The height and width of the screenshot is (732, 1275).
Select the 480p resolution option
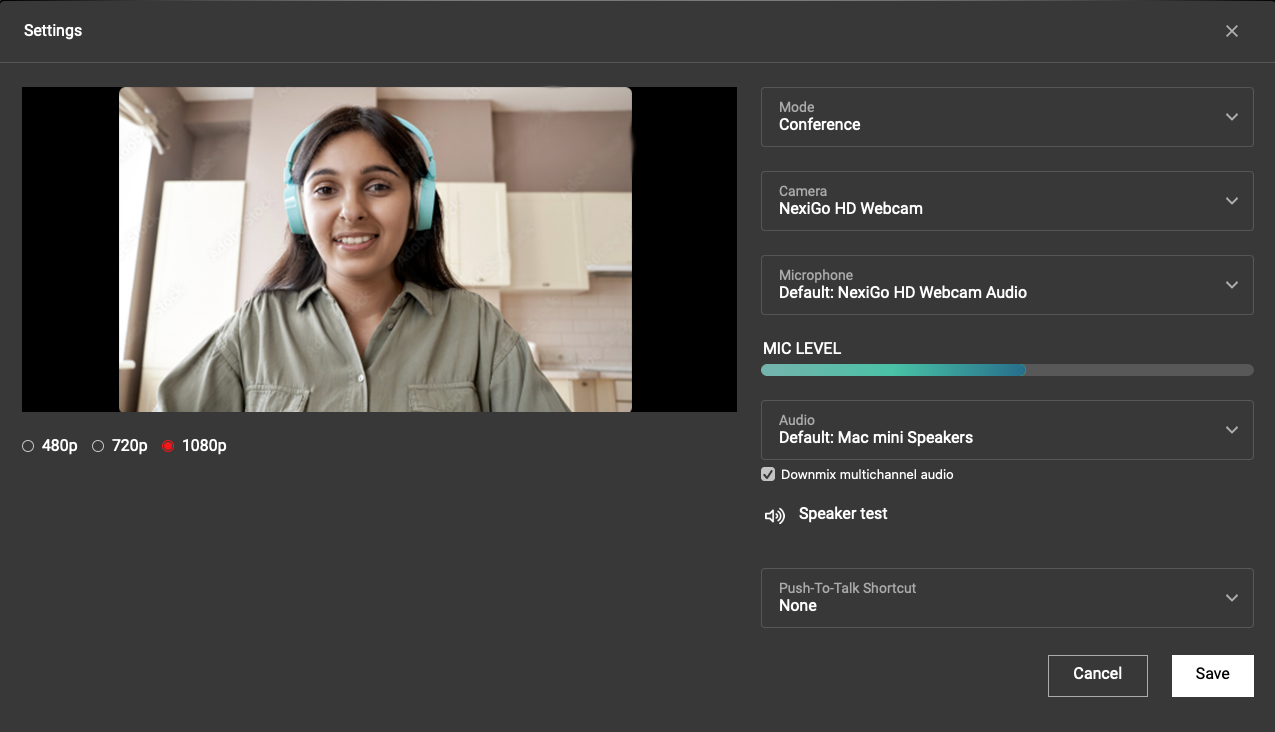(28, 446)
